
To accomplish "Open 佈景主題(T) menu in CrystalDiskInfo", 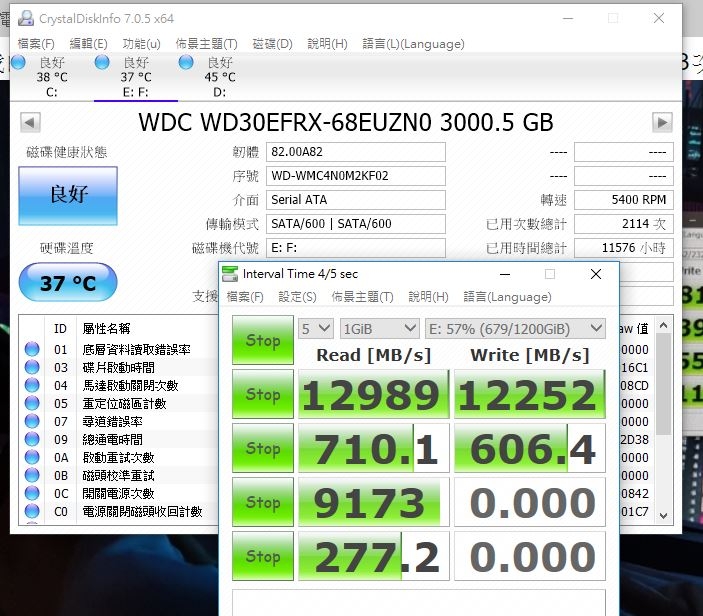I will click(x=206, y=43).
